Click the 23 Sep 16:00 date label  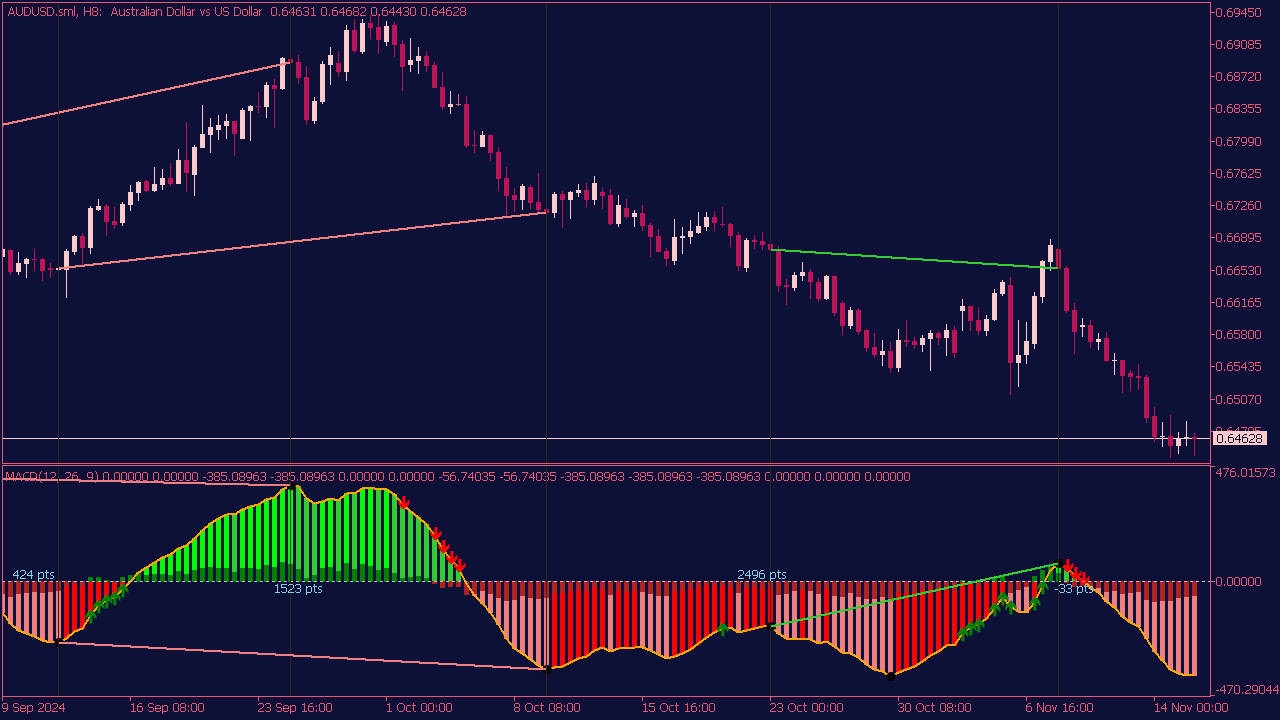coord(295,707)
